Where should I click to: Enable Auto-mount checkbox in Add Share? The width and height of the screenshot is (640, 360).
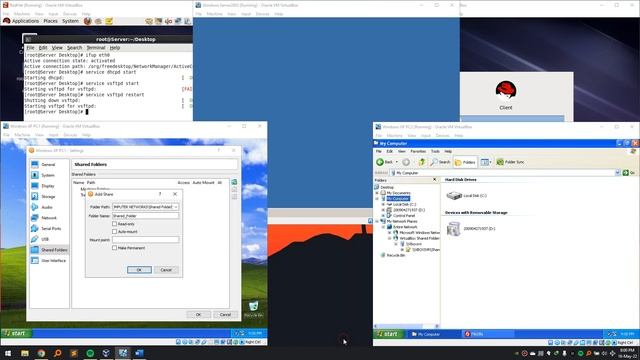(114, 231)
